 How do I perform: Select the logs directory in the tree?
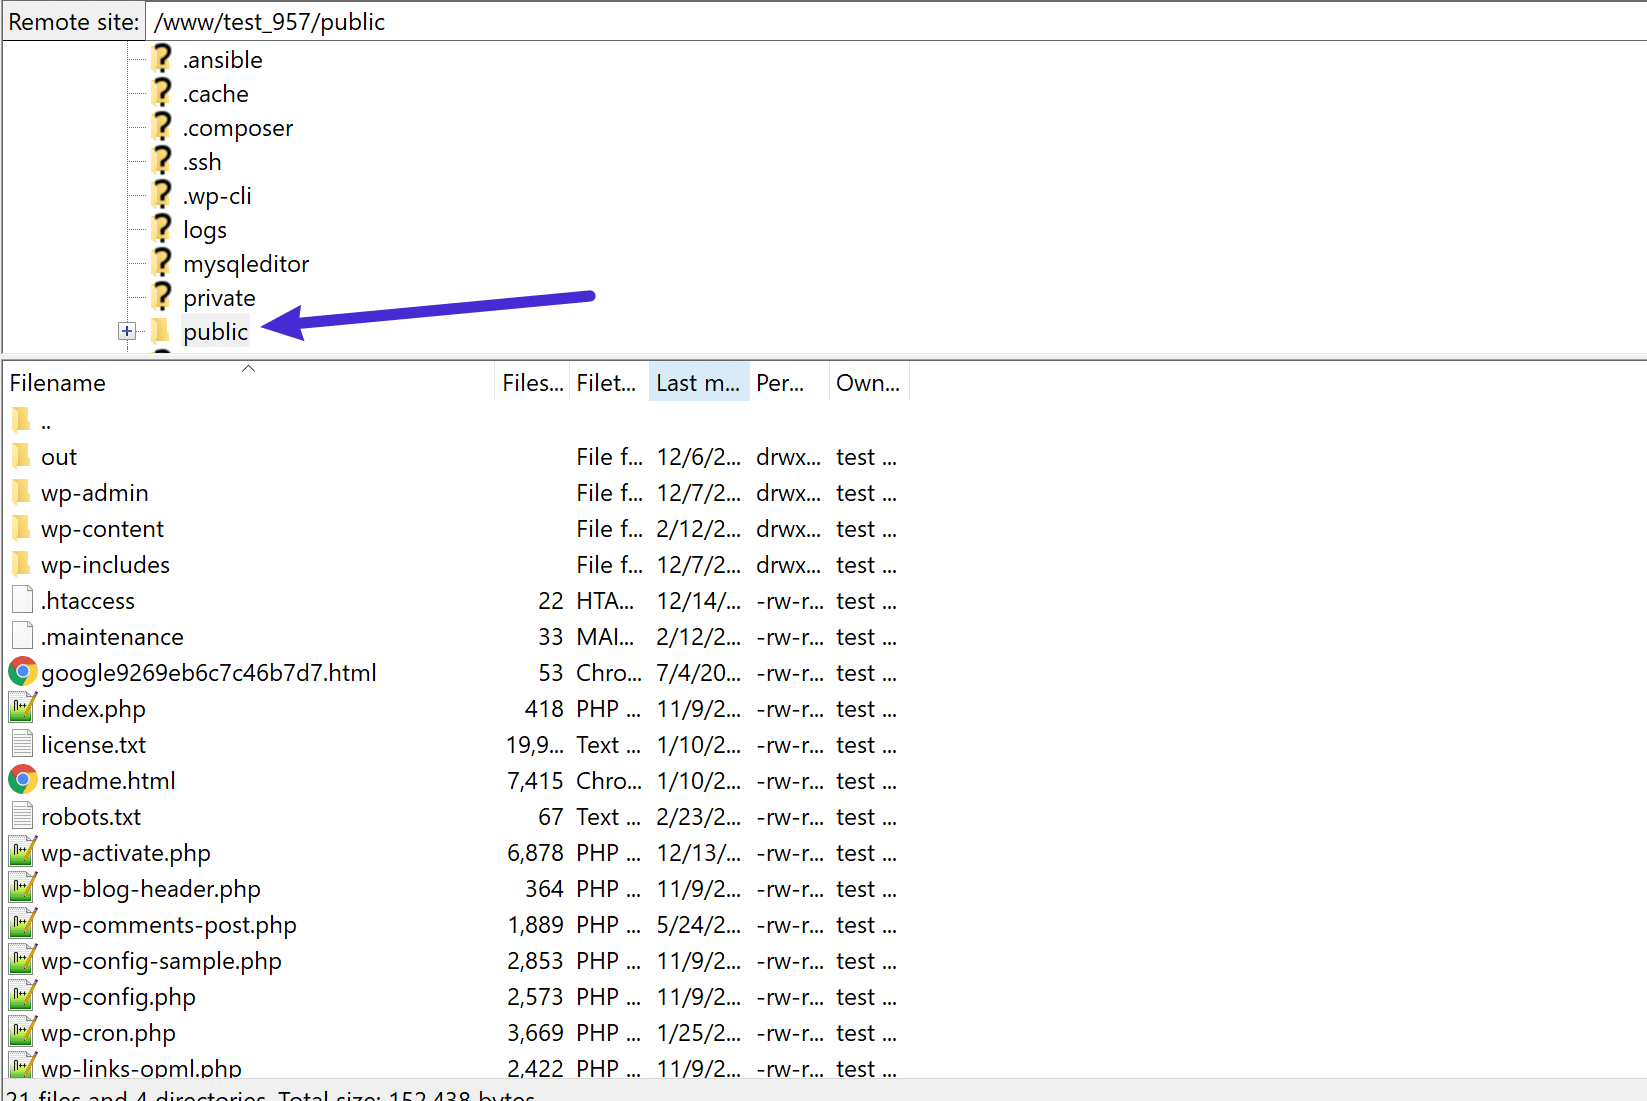pos(204,229)
